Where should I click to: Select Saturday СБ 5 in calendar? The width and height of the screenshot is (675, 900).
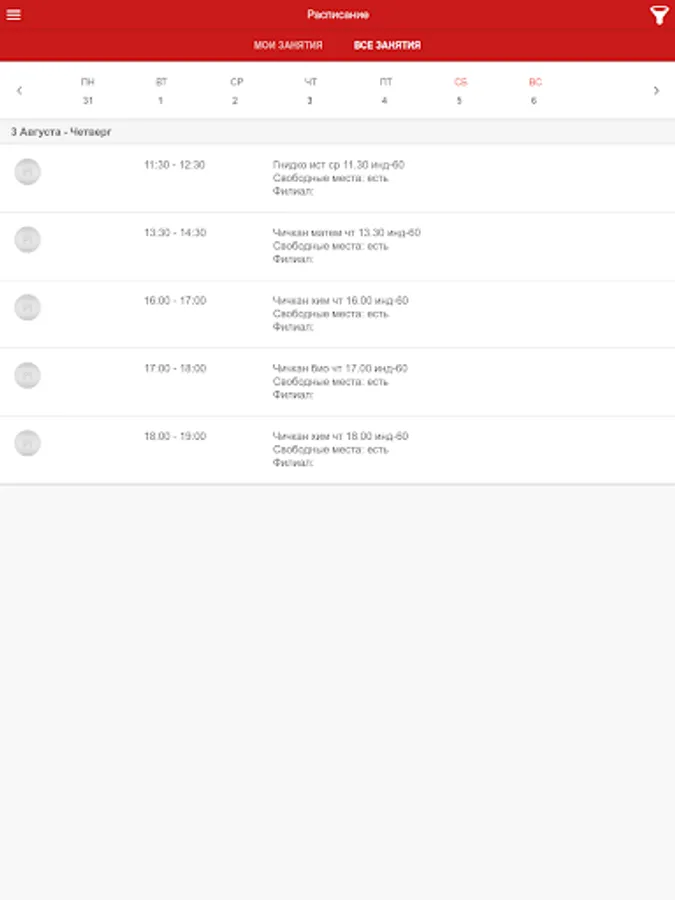[460, 91]
